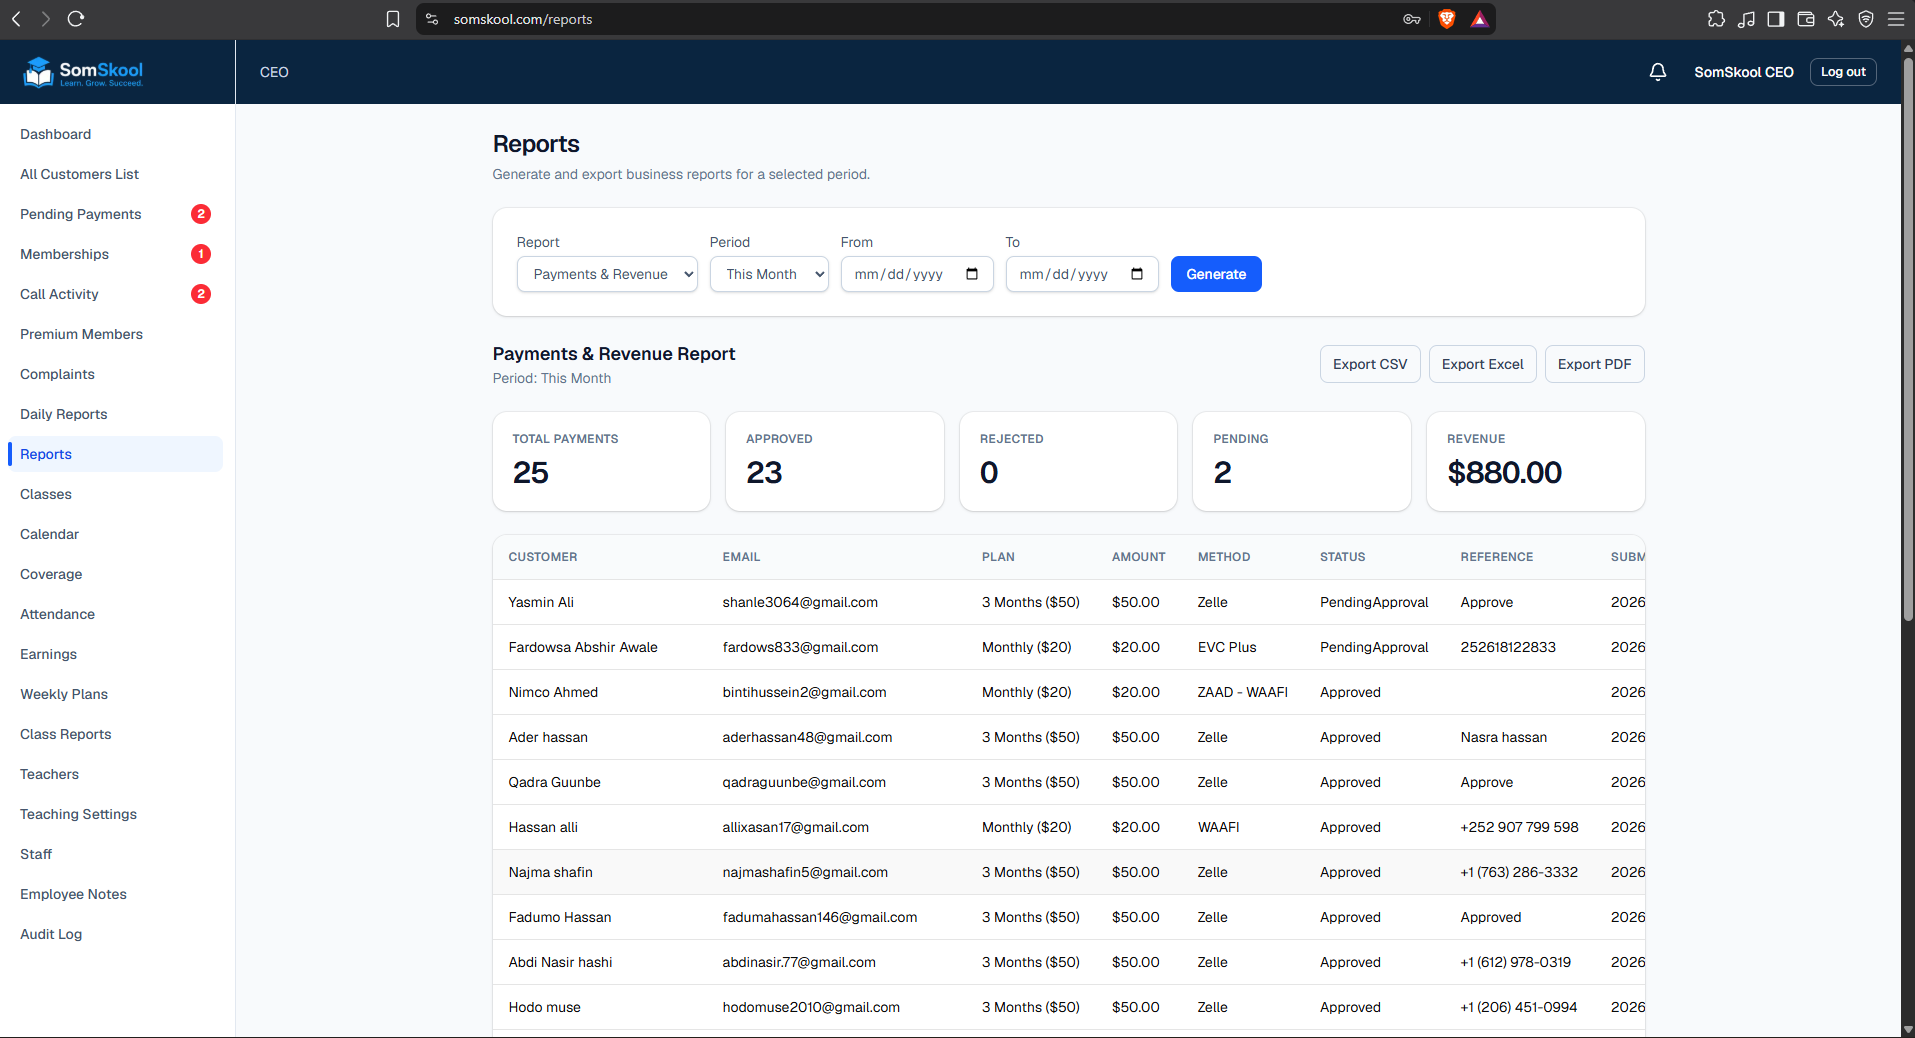
Task: Open Daily Reports sidebar item
Action: coord(116,414)
